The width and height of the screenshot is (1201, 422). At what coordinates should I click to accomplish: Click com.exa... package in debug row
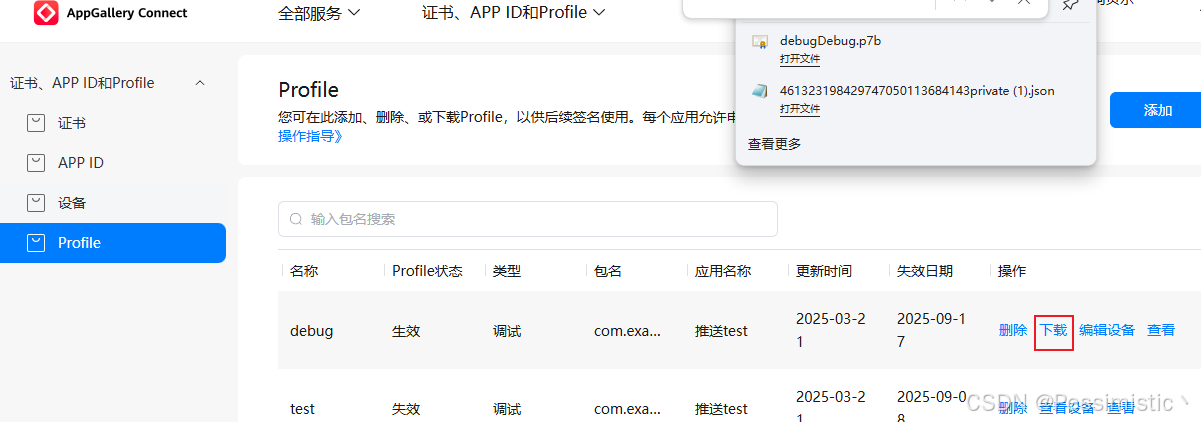coord(627,330)
